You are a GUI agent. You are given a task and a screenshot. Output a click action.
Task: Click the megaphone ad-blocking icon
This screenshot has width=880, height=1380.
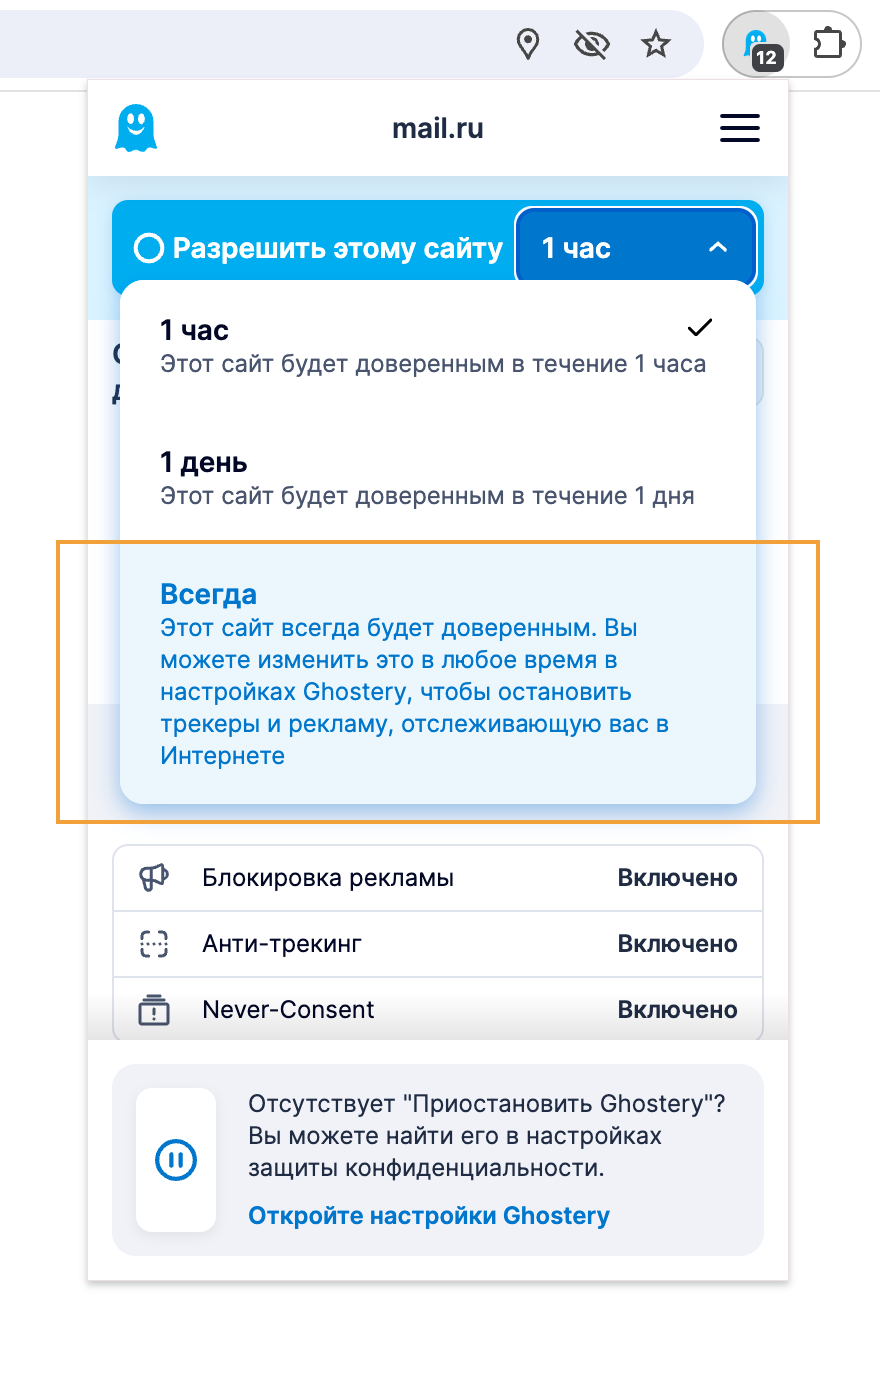pyautogui.click(x=154, y=878)
